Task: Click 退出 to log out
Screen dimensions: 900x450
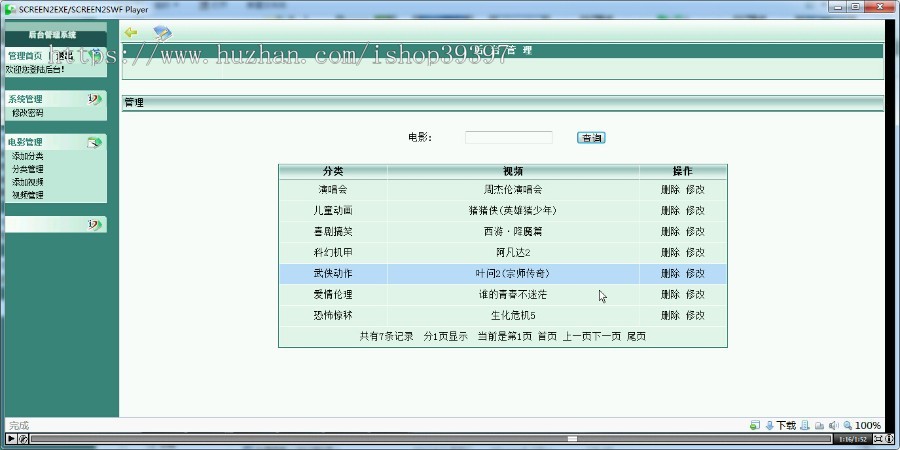Action: (65, 56)
